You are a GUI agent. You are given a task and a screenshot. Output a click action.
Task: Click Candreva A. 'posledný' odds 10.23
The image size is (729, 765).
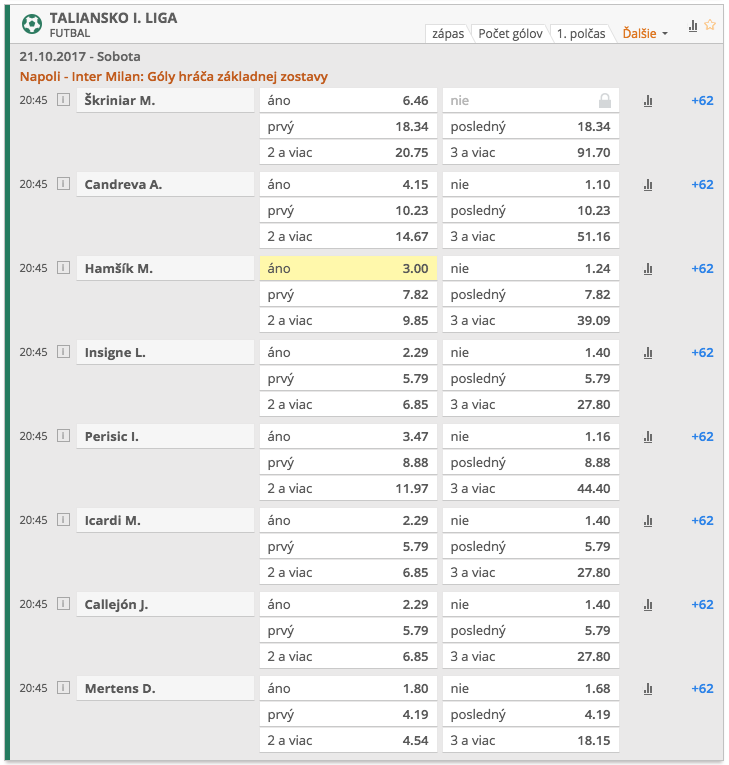[x=530, y=211]
